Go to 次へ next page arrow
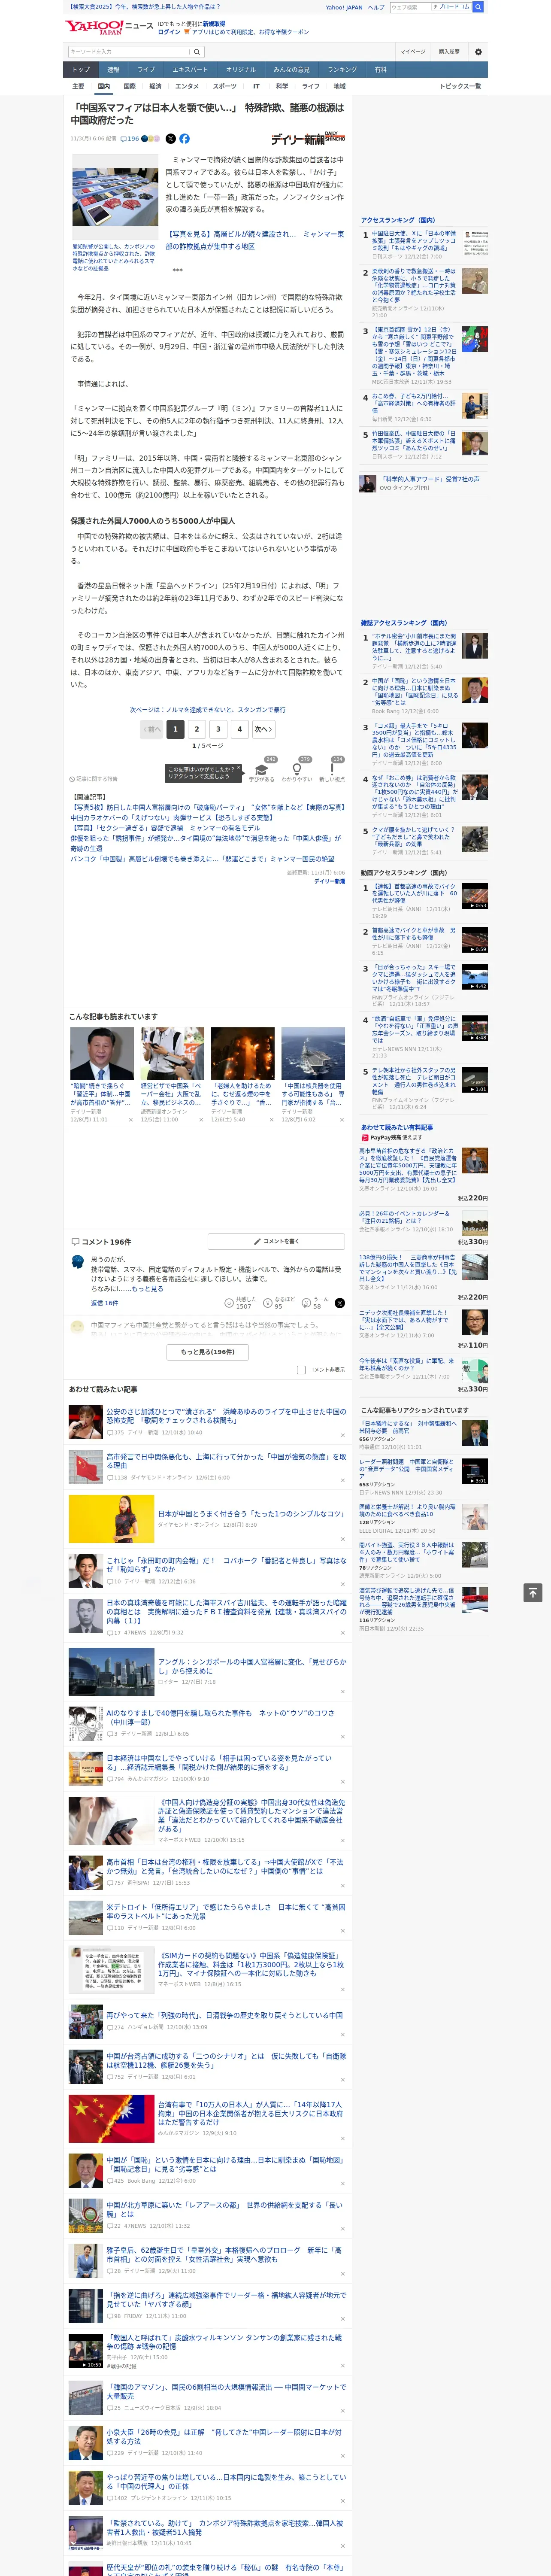This screenshot has height=2576, width=551. point(263,729)
